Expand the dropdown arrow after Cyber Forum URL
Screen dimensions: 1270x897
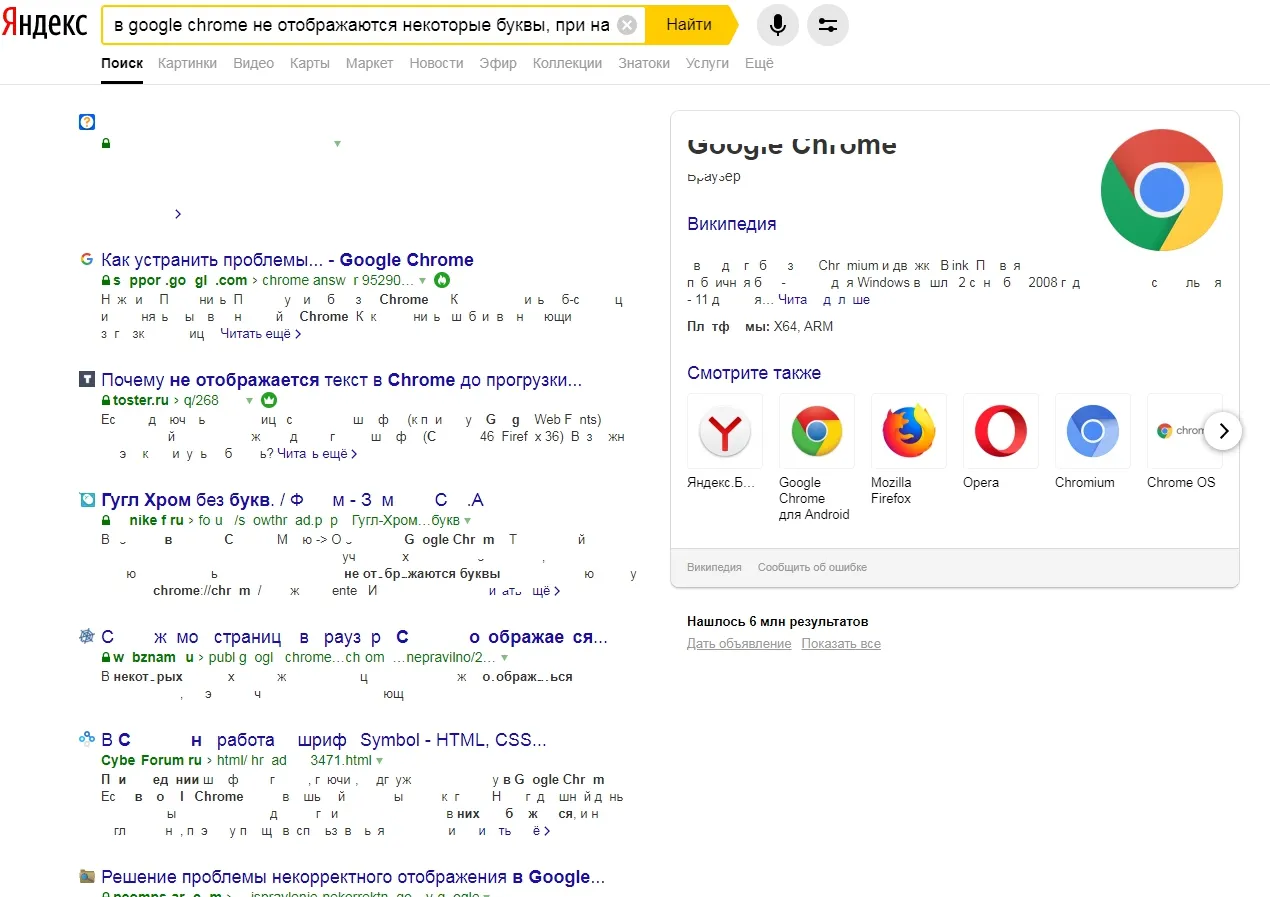(380, 761)
